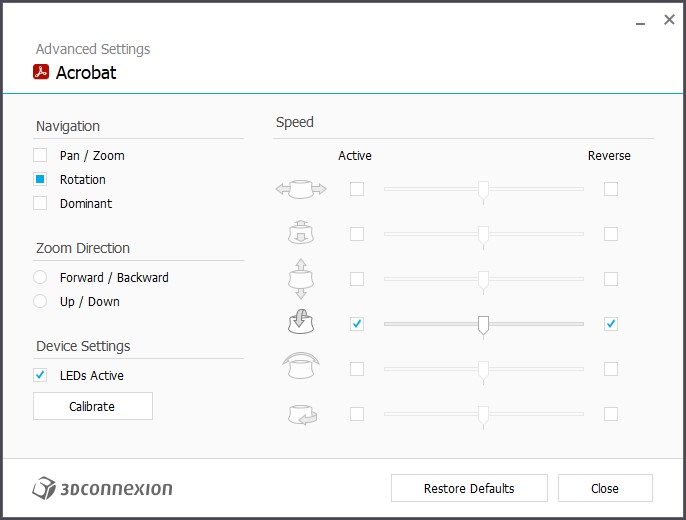Click the zoom forward/backward speed slider

click(484, 234)
